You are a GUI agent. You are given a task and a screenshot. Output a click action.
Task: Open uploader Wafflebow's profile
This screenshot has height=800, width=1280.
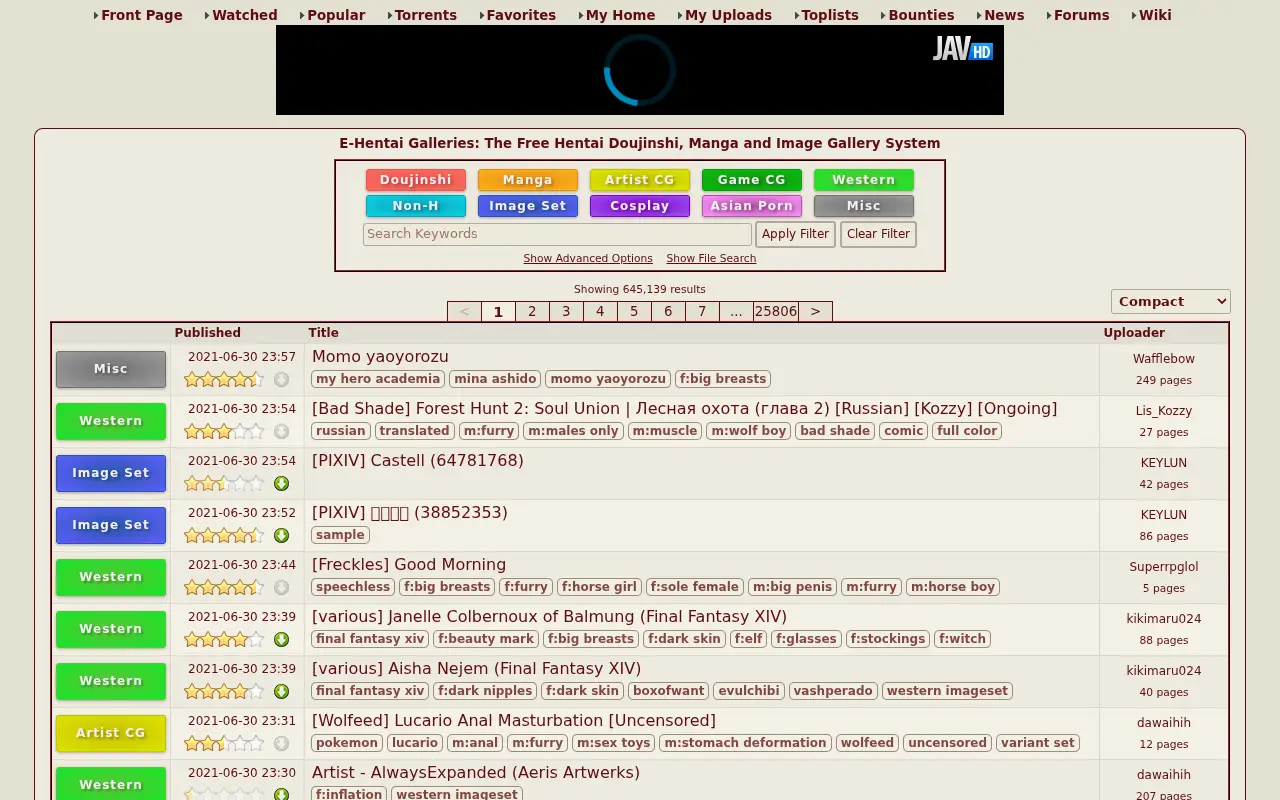pyautogui.click(x=1164, y=359)
